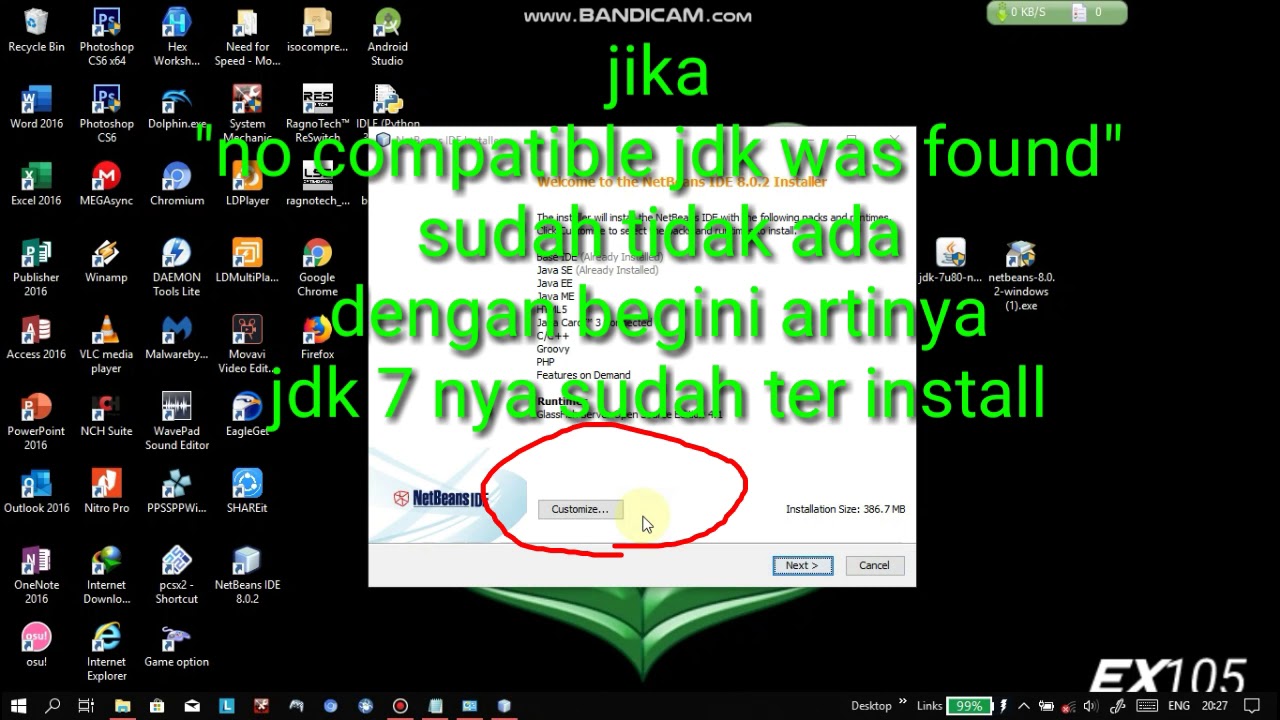Select DAEMON Tools Lite icon
The height and width of the screenshot is (720, 1280).
pos(177,268)
